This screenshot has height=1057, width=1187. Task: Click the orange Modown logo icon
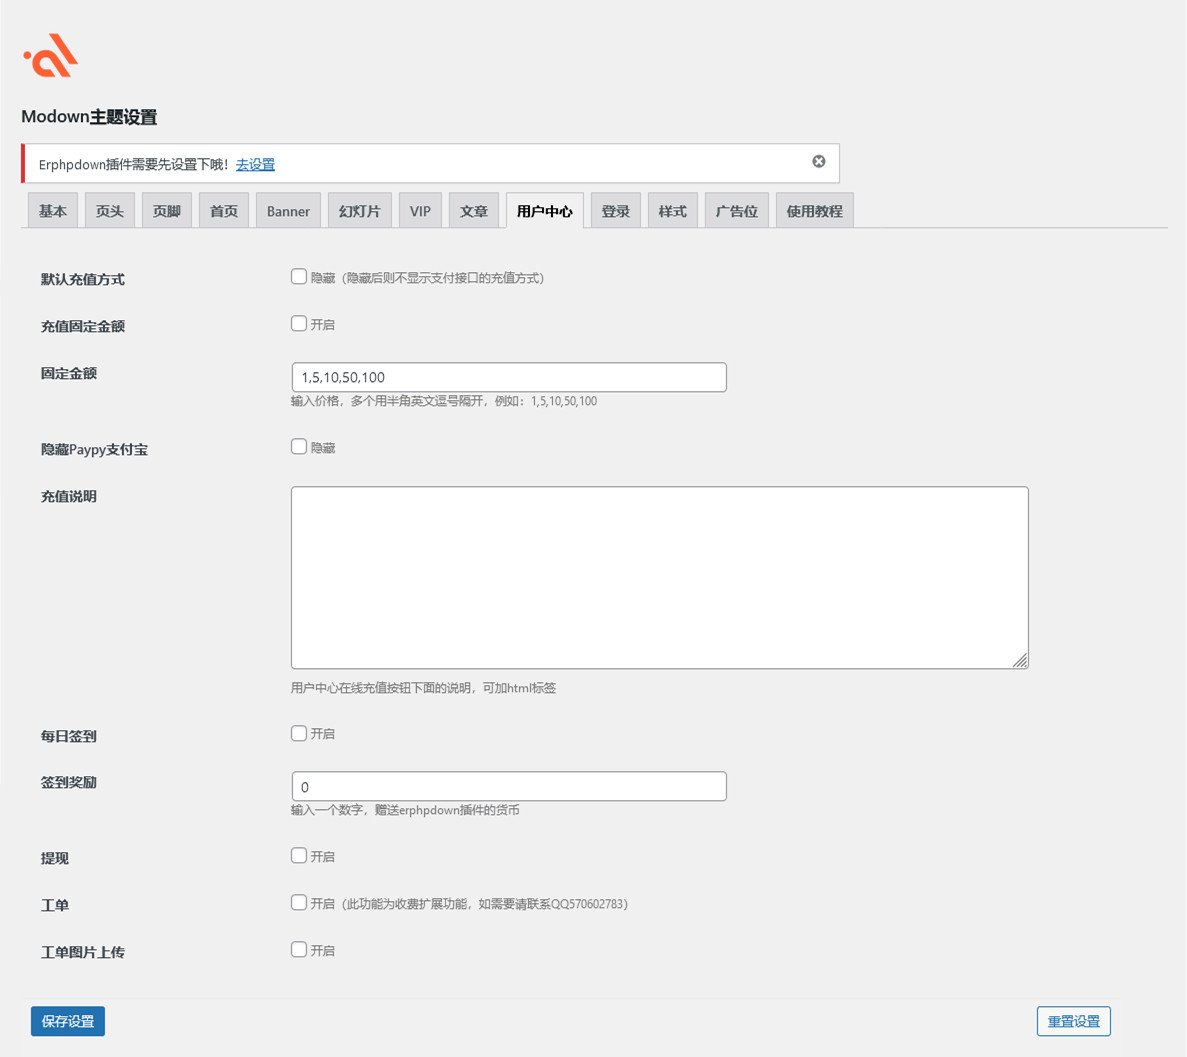point(51,56)
